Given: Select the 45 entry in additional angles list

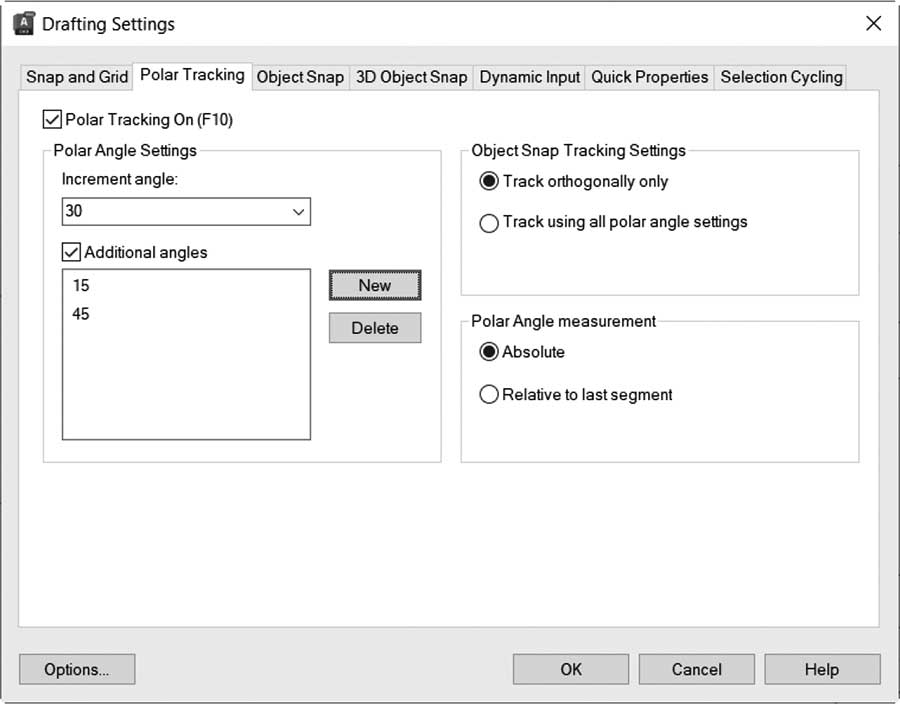Looking at the screenshot, I should (x=81, y=314).
